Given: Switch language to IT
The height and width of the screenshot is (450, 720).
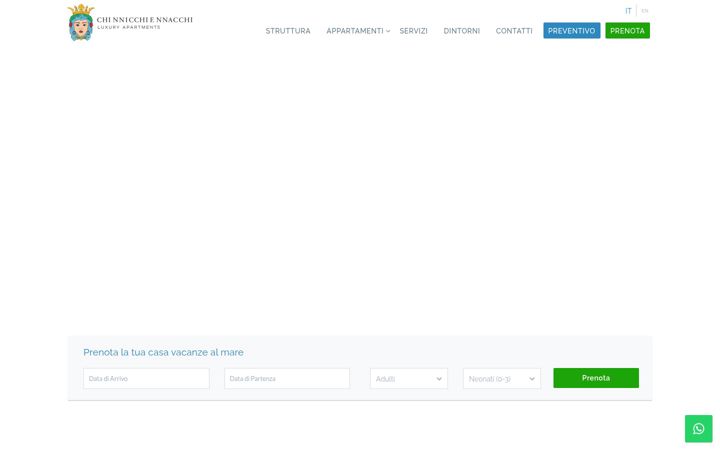Looking at the screenshot, I should click(628, 11).
